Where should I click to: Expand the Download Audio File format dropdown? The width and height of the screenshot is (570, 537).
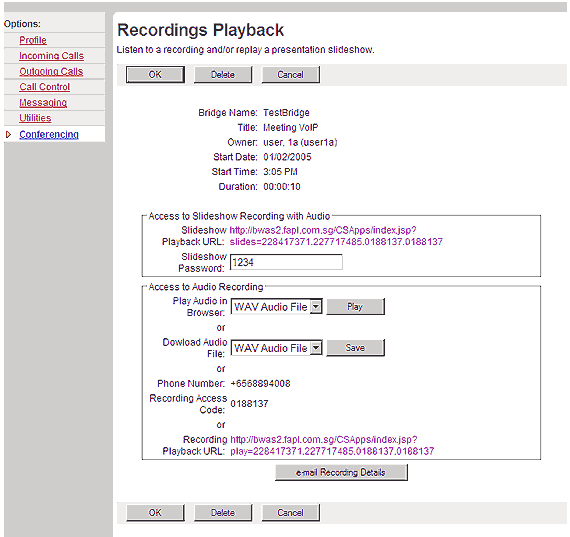pyautogui.click(x=277, y=348)
